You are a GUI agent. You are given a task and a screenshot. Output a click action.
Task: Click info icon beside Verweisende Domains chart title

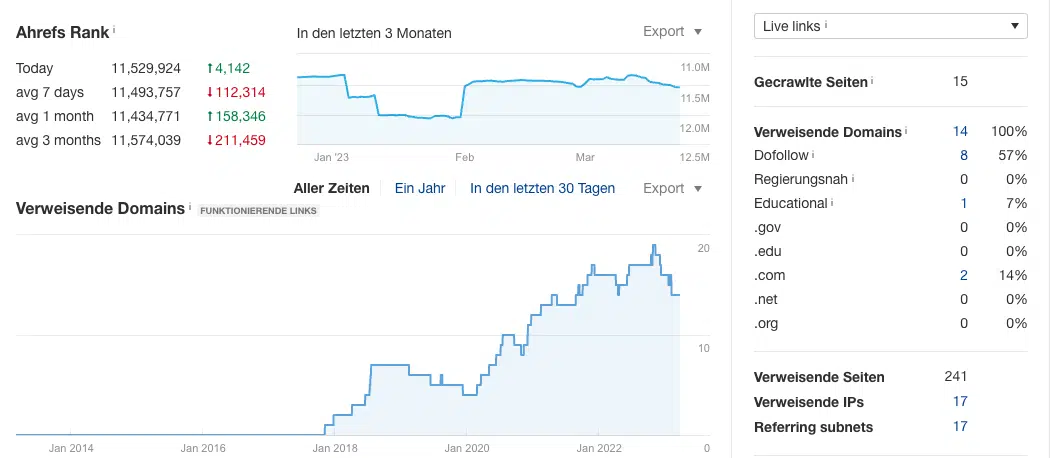click(x=190, y=207)
